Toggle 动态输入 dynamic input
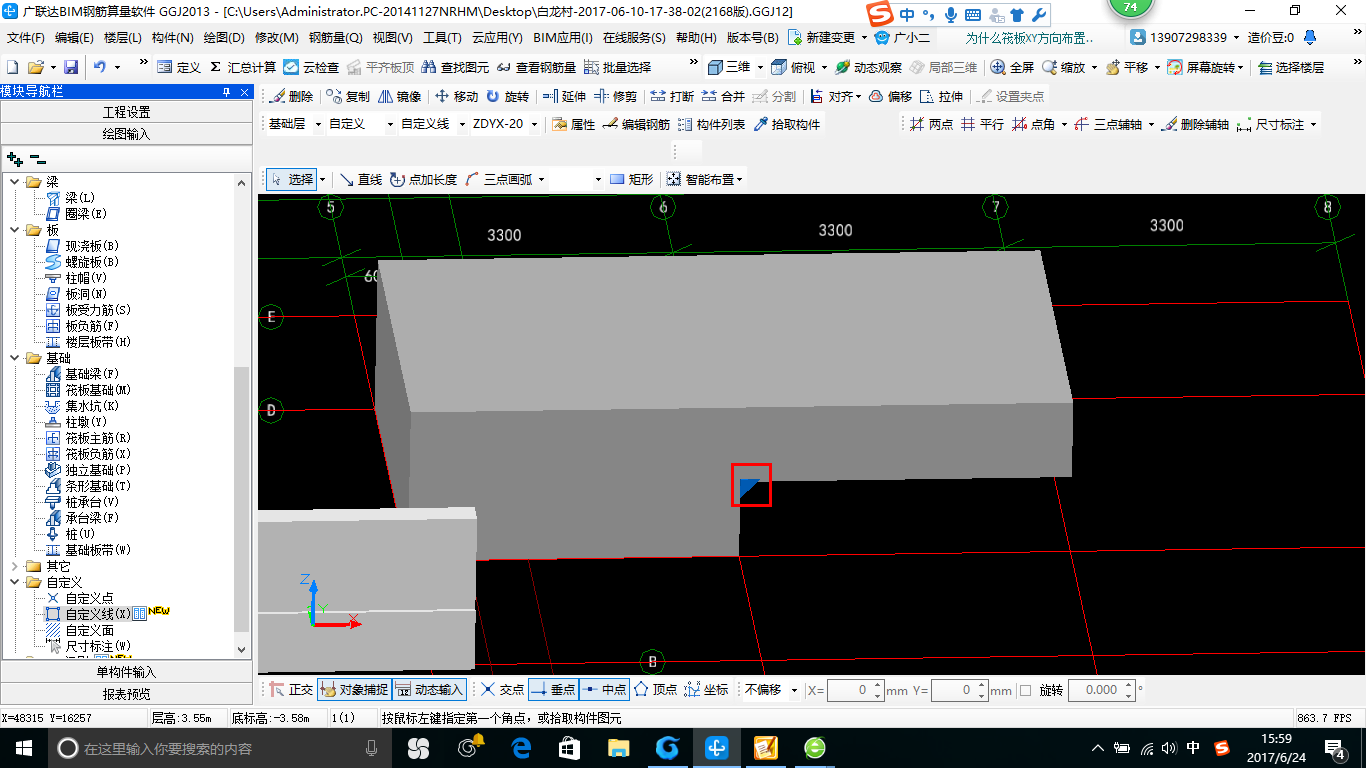This screenshot has height=768, width=1366. click(430, 690)
